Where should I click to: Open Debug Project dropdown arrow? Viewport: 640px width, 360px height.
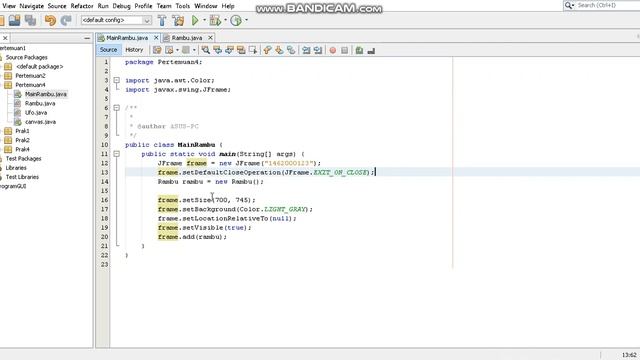(x=225, y=20)
